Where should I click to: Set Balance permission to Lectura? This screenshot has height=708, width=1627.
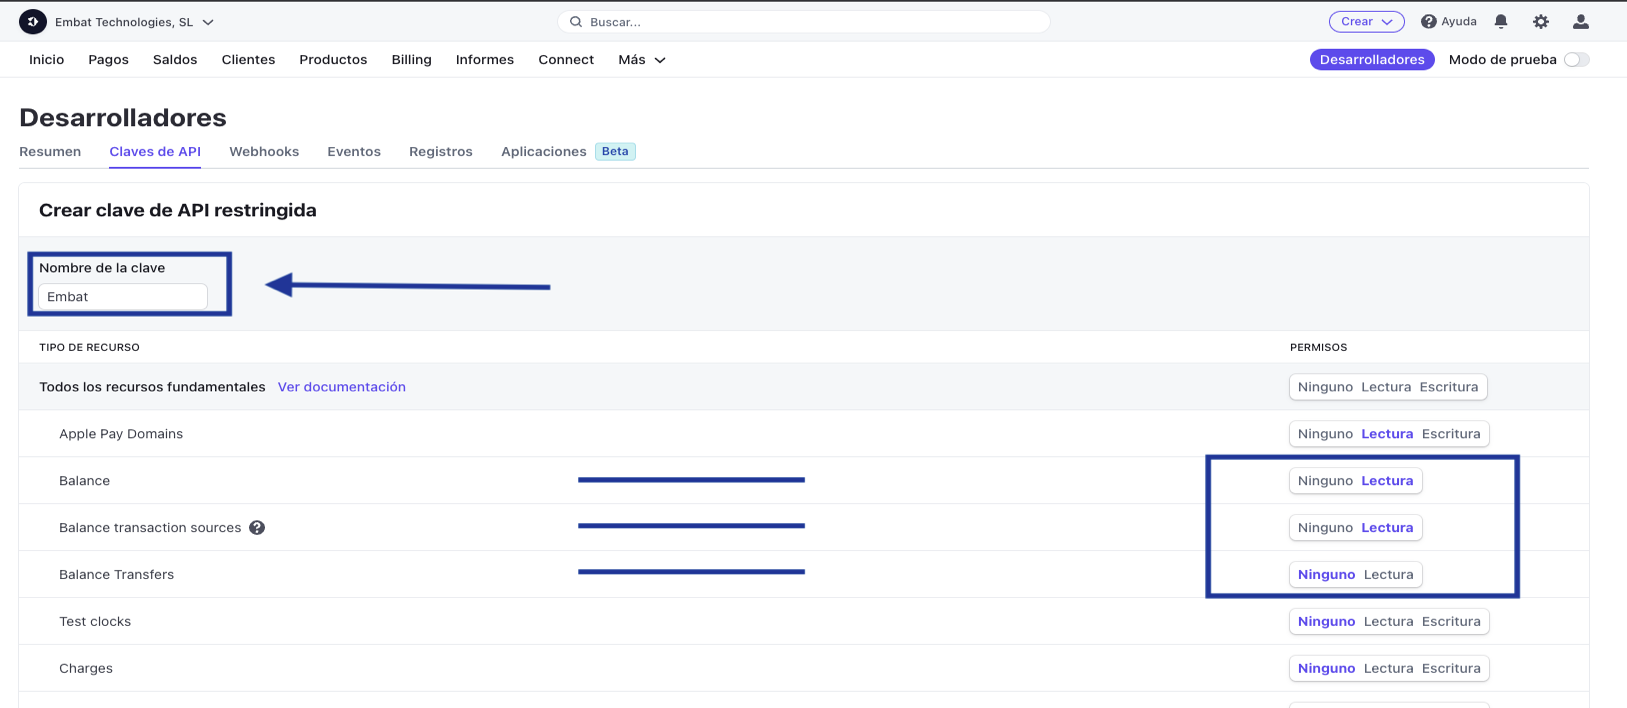tap(1387, 481)
